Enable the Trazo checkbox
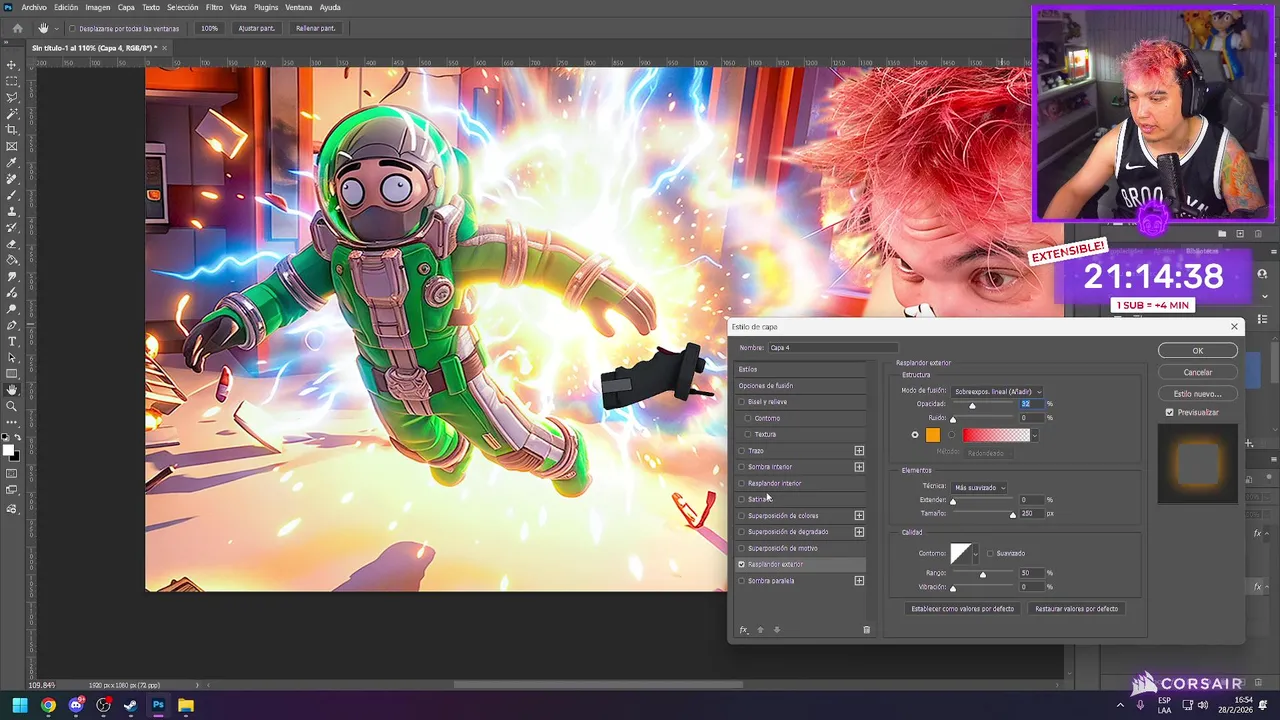Screen dimensions: 1280x720 pos(741,451)
